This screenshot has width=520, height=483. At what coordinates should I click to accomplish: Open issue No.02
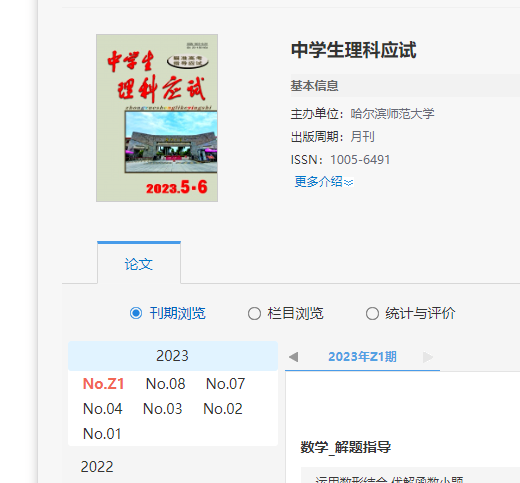[223, 409]
